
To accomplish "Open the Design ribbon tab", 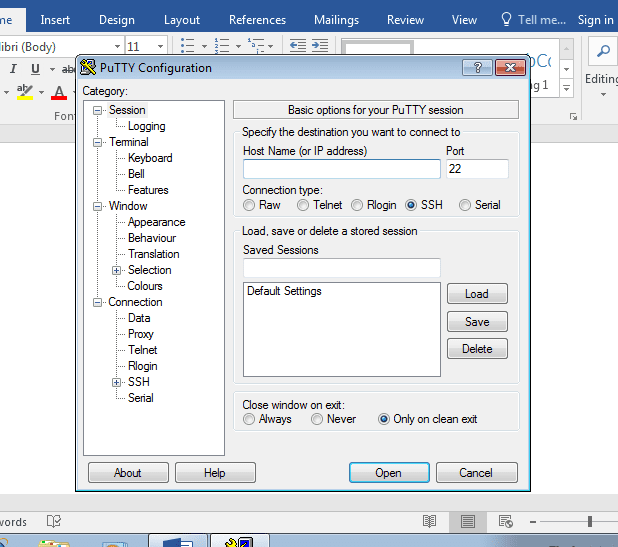I will click(x=117, y=20).
